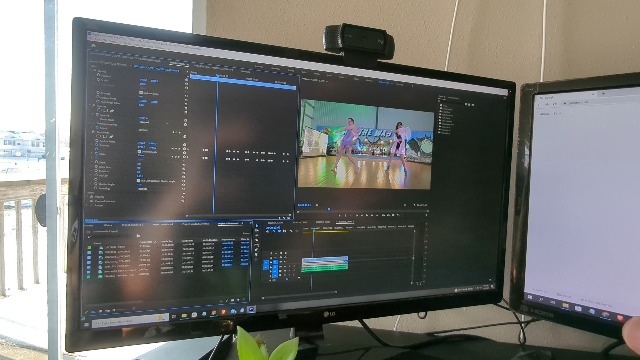Select the Track Select Forward tool
The image size is (640, 360).
pos(257,231)
